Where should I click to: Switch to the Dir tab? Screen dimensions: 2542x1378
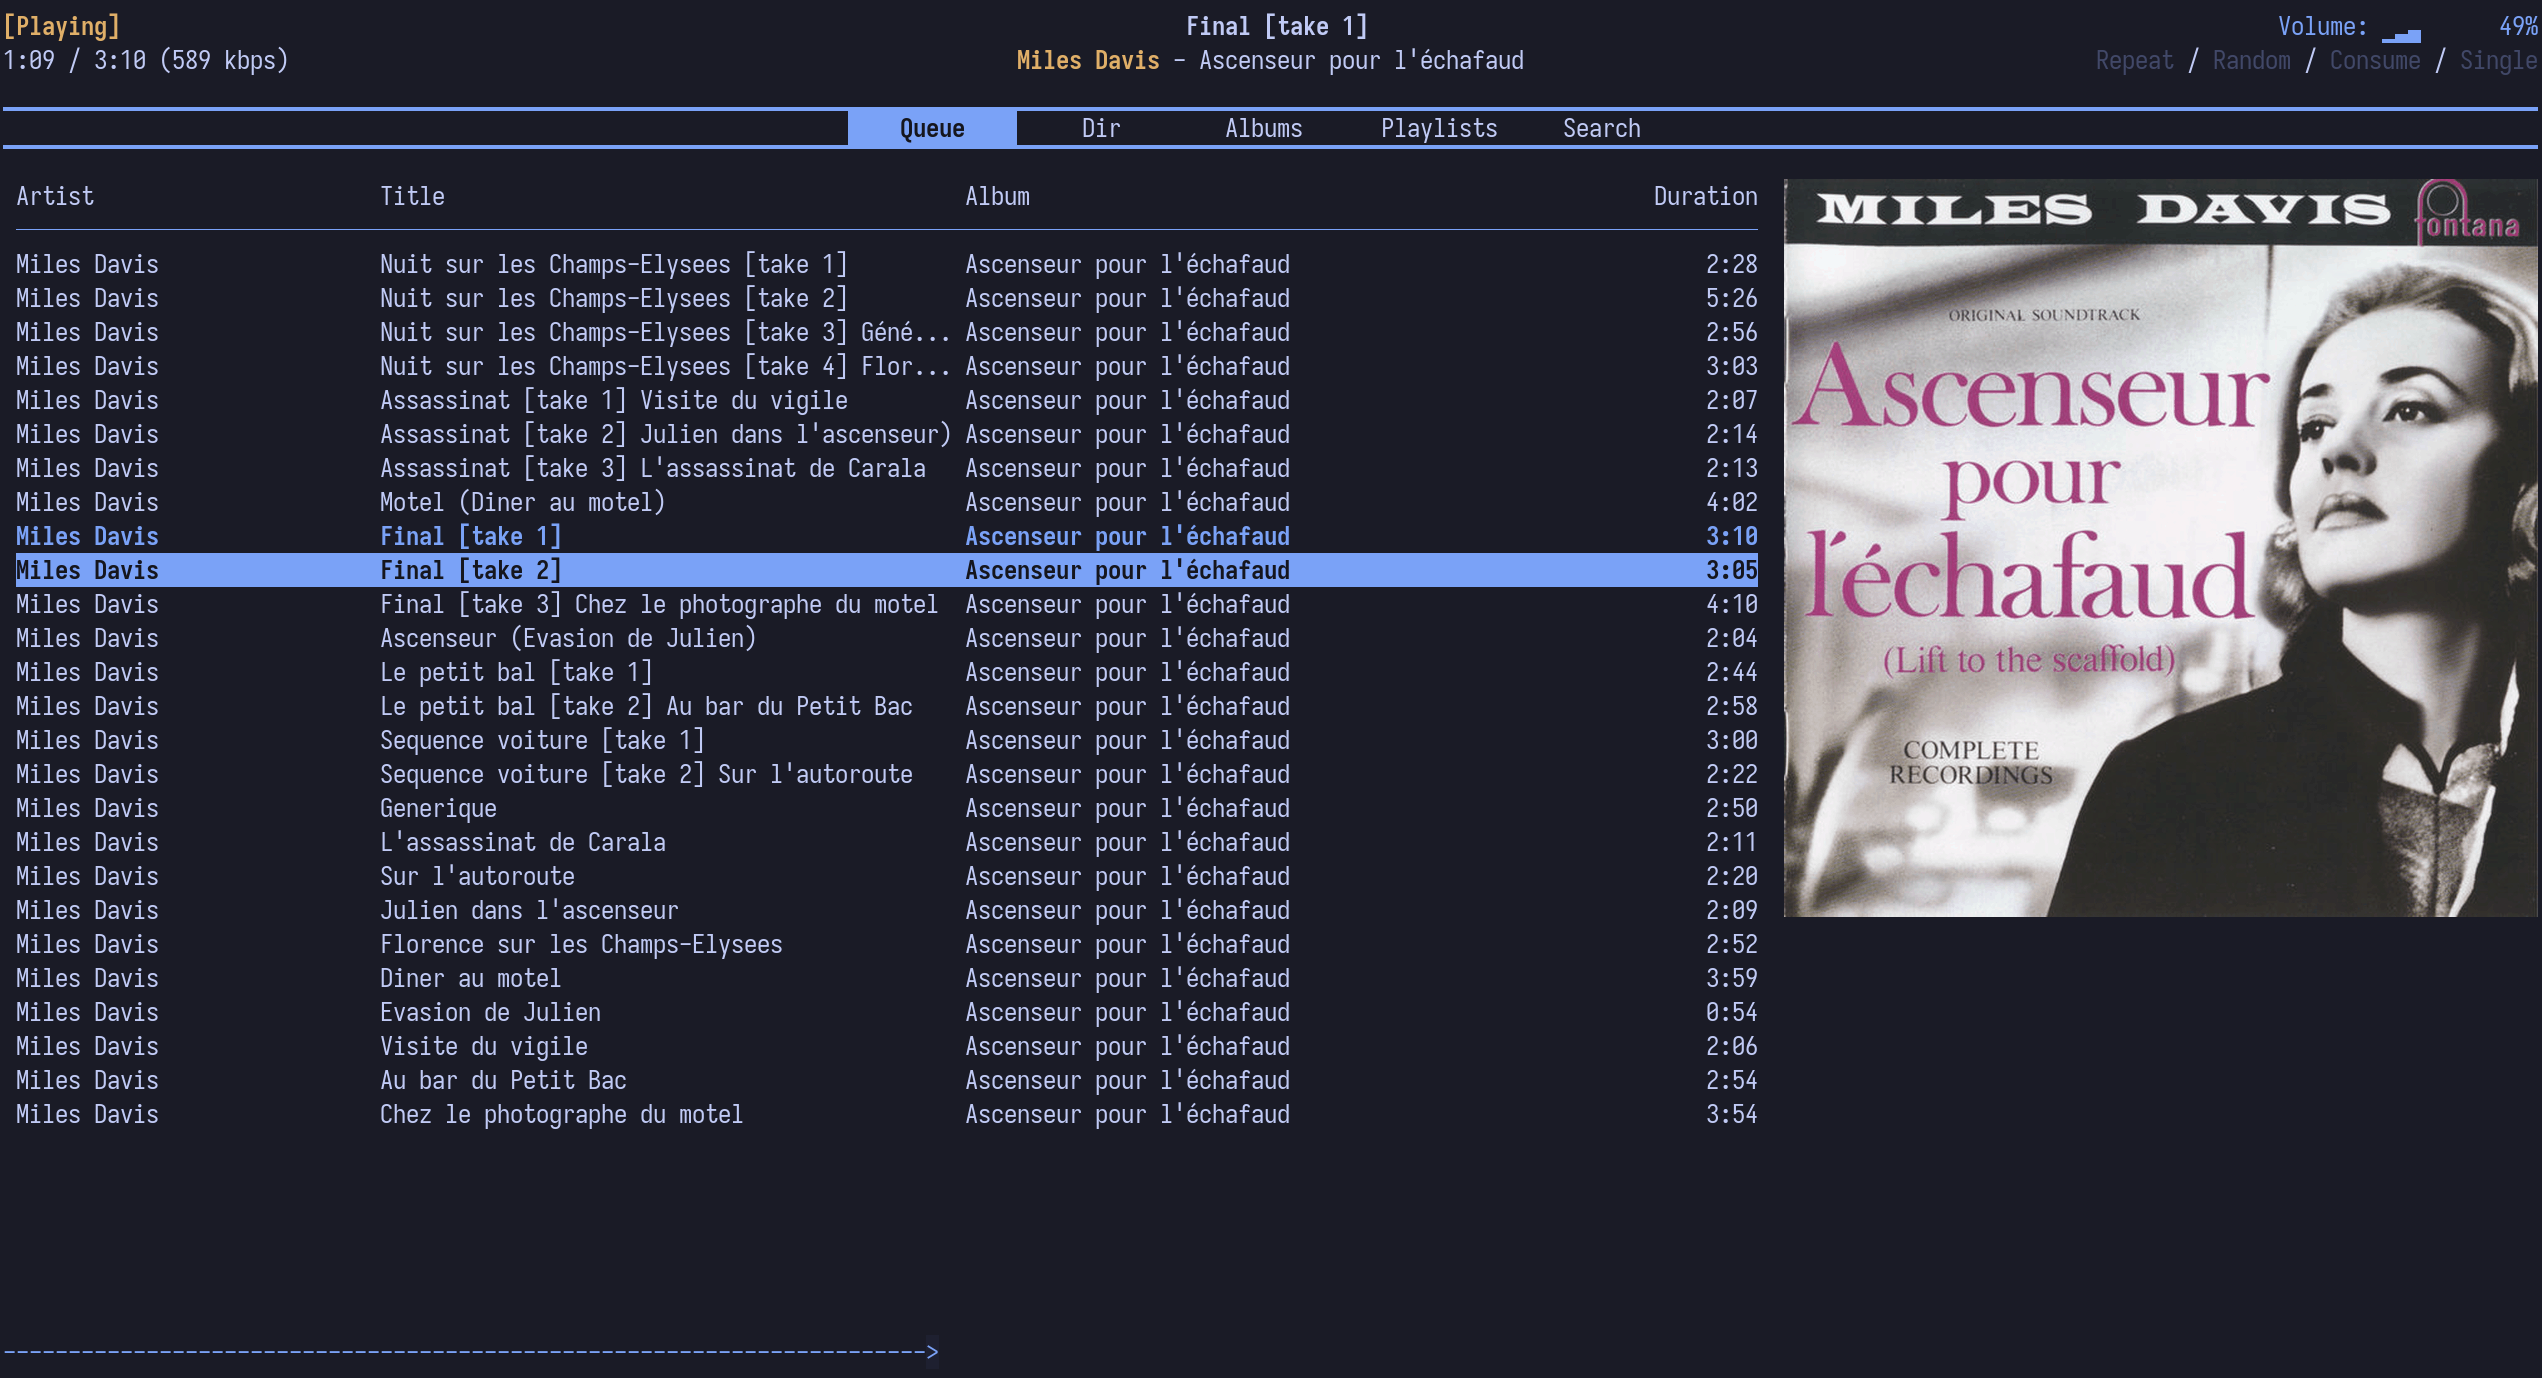click(1100, 129)
